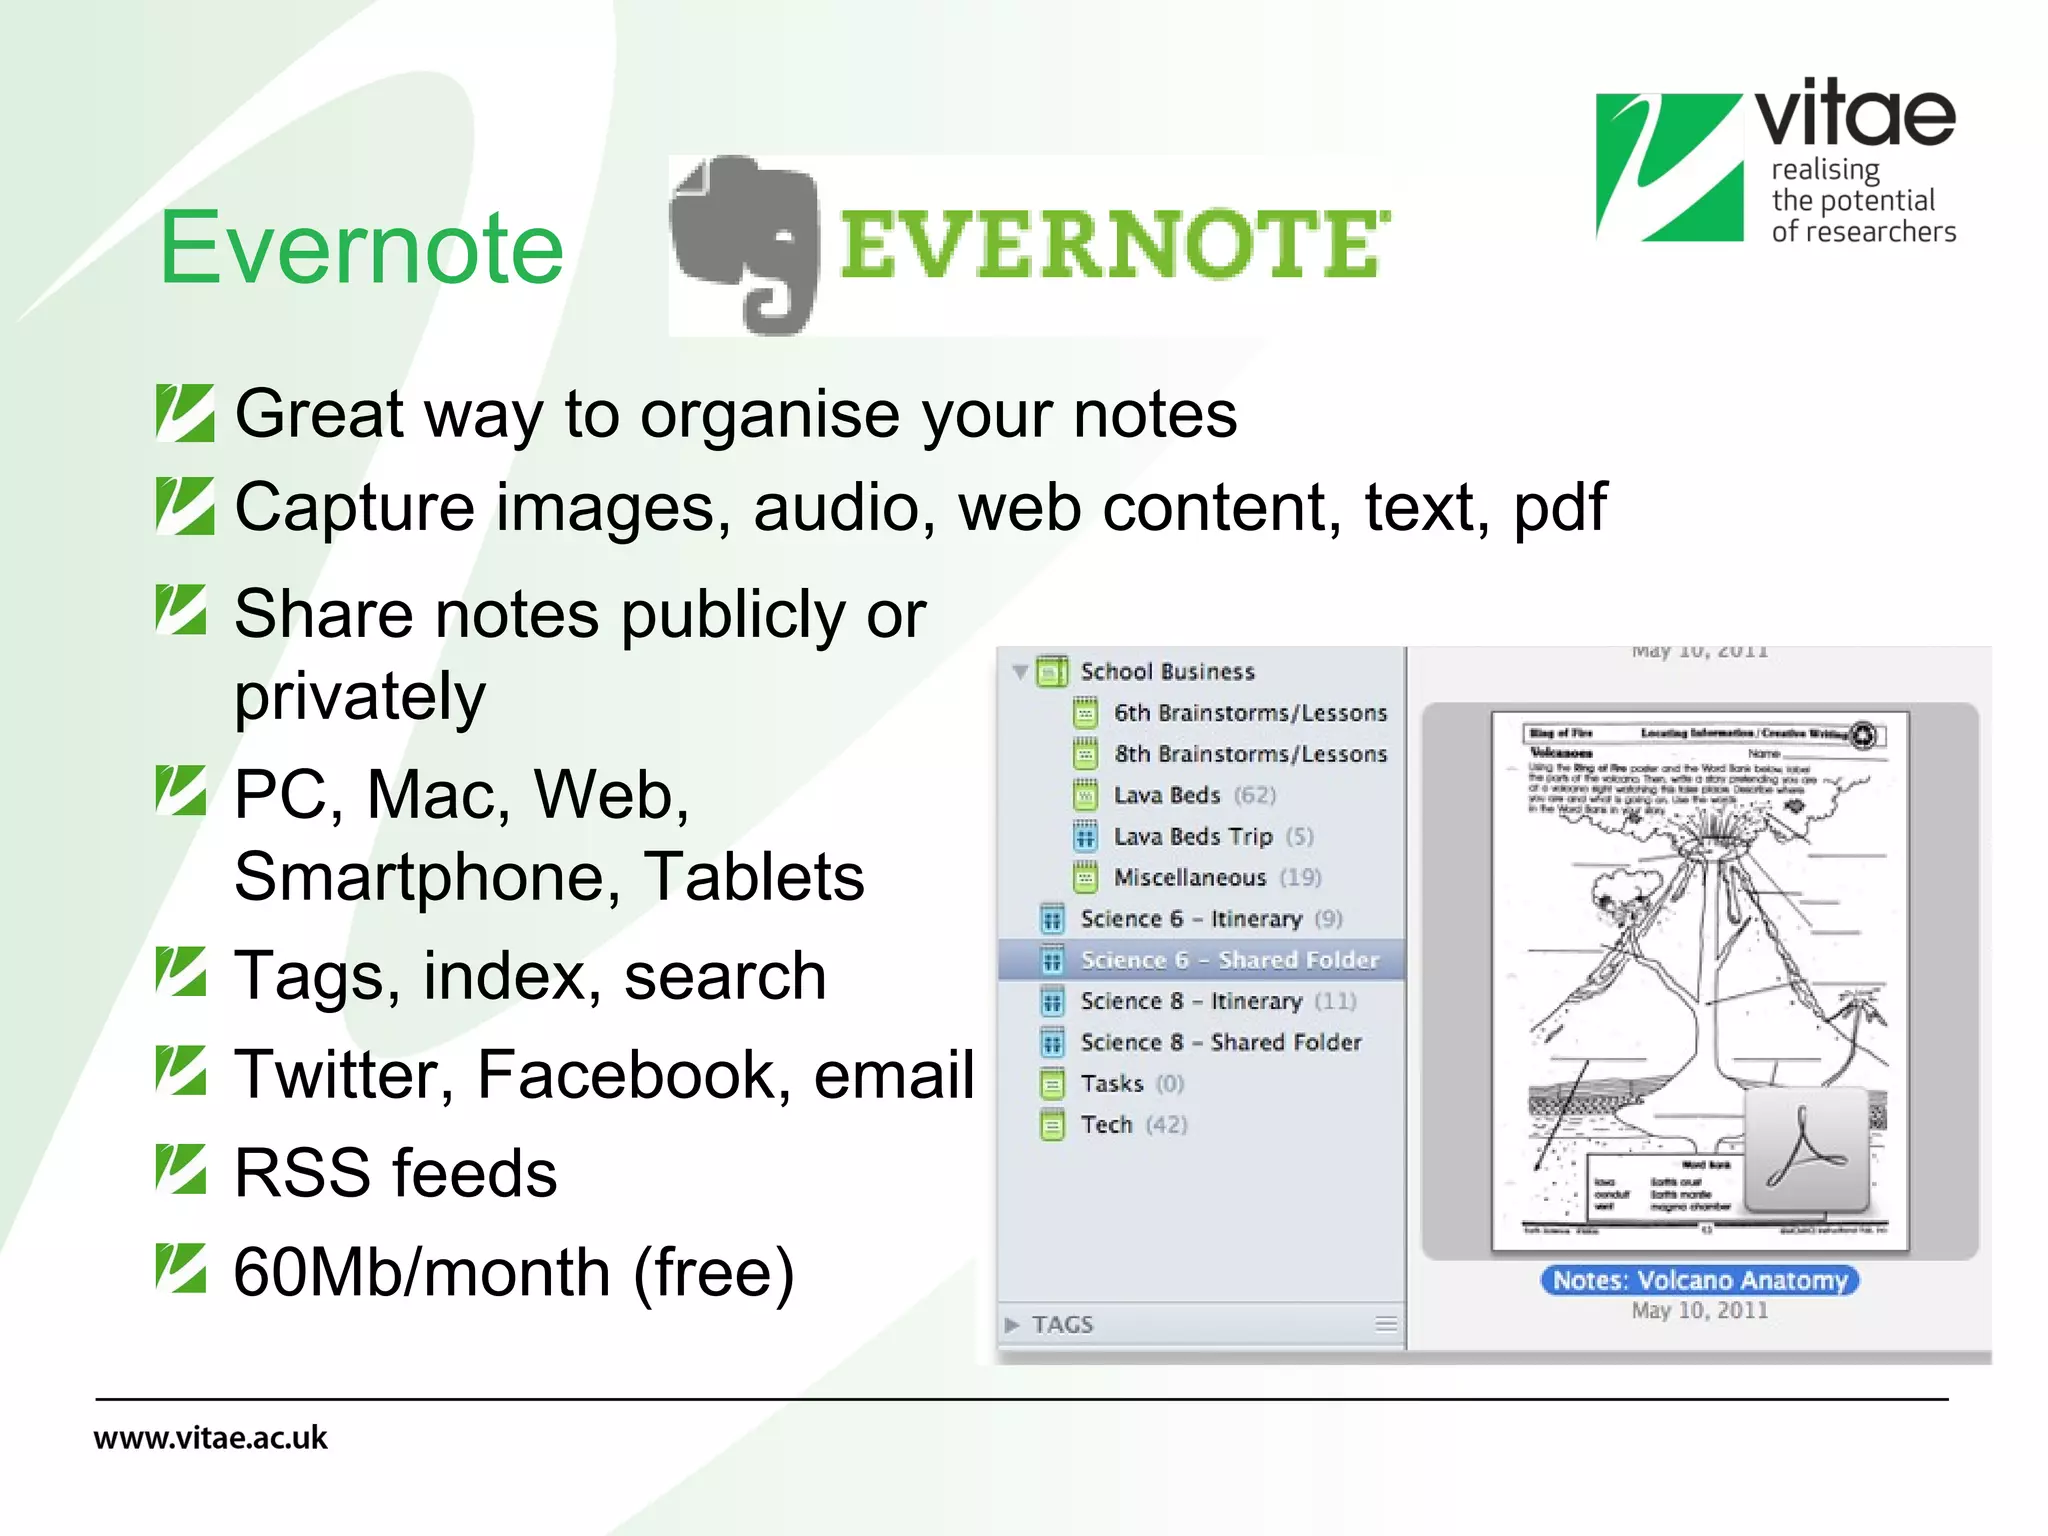Click the Tech notebook icon
Screen dimensions: 2048x1536
[1052, 1125]
